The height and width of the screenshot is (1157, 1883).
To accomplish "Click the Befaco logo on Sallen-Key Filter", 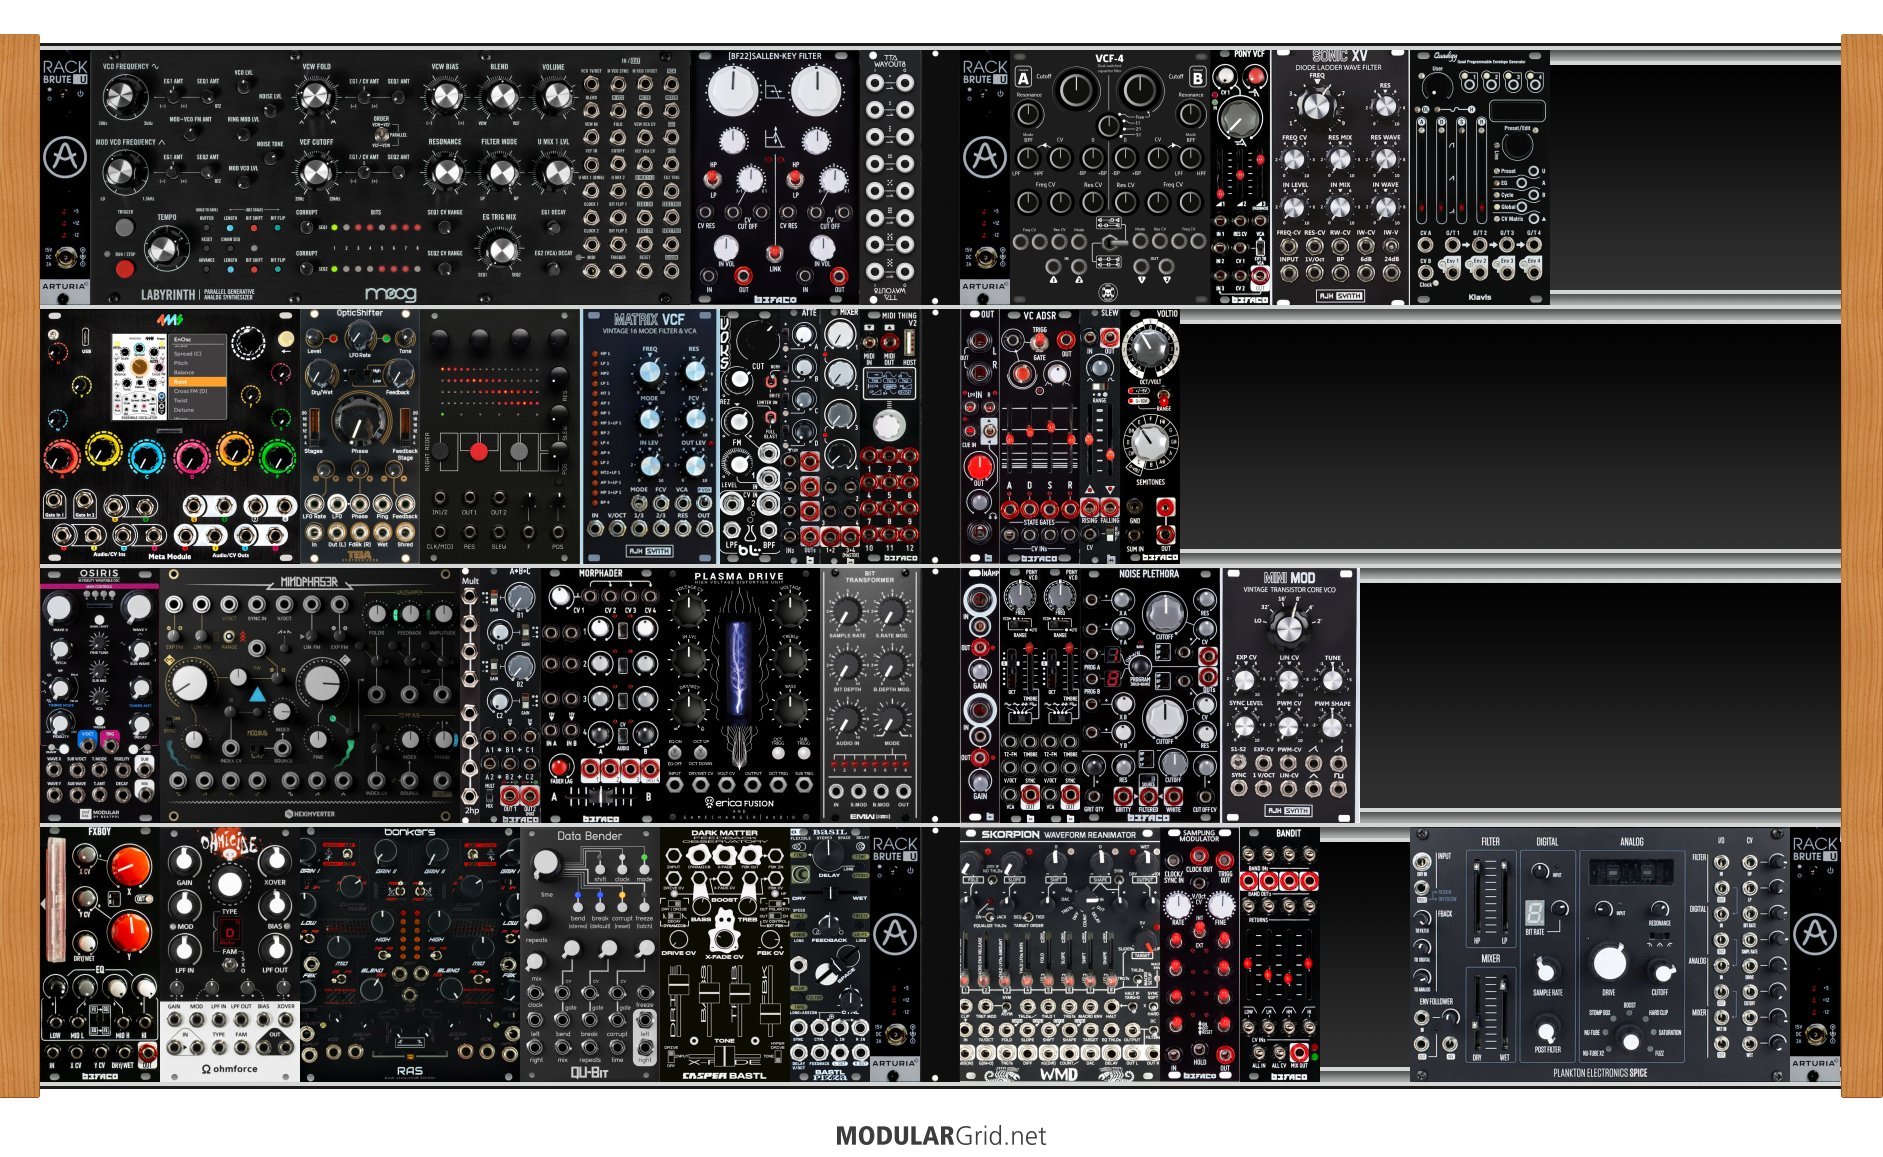I will (x=775, y=298).
